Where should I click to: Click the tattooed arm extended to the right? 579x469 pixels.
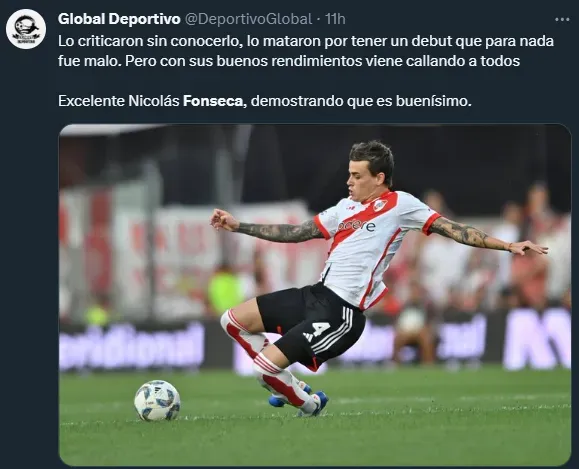coord(488,236)
